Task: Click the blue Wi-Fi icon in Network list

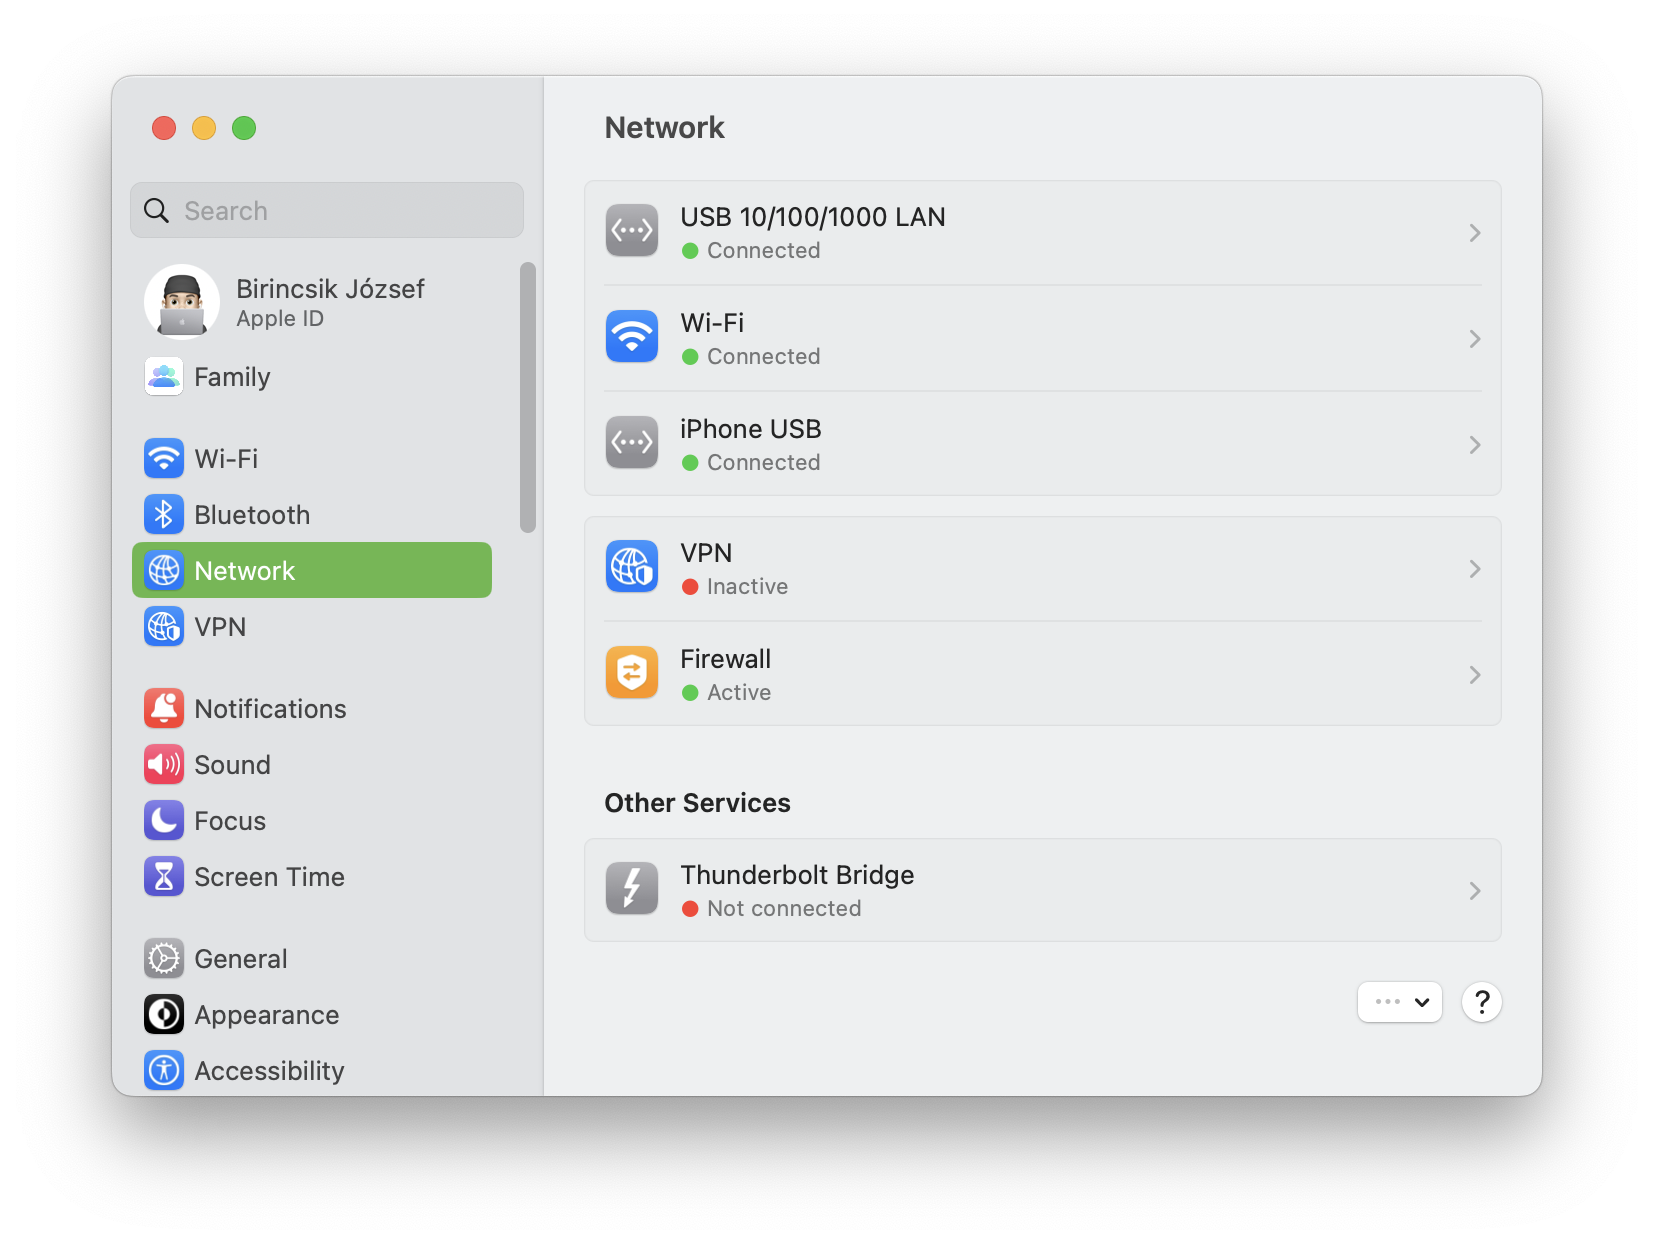Action: (x=632, y=337)
